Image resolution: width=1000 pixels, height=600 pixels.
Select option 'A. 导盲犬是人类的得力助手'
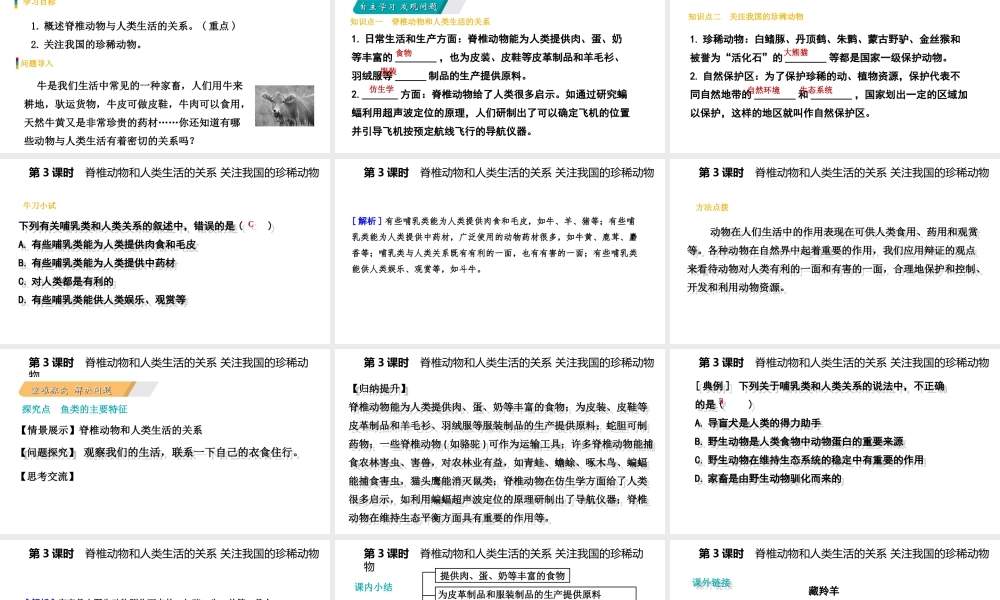tap(758, 423)
